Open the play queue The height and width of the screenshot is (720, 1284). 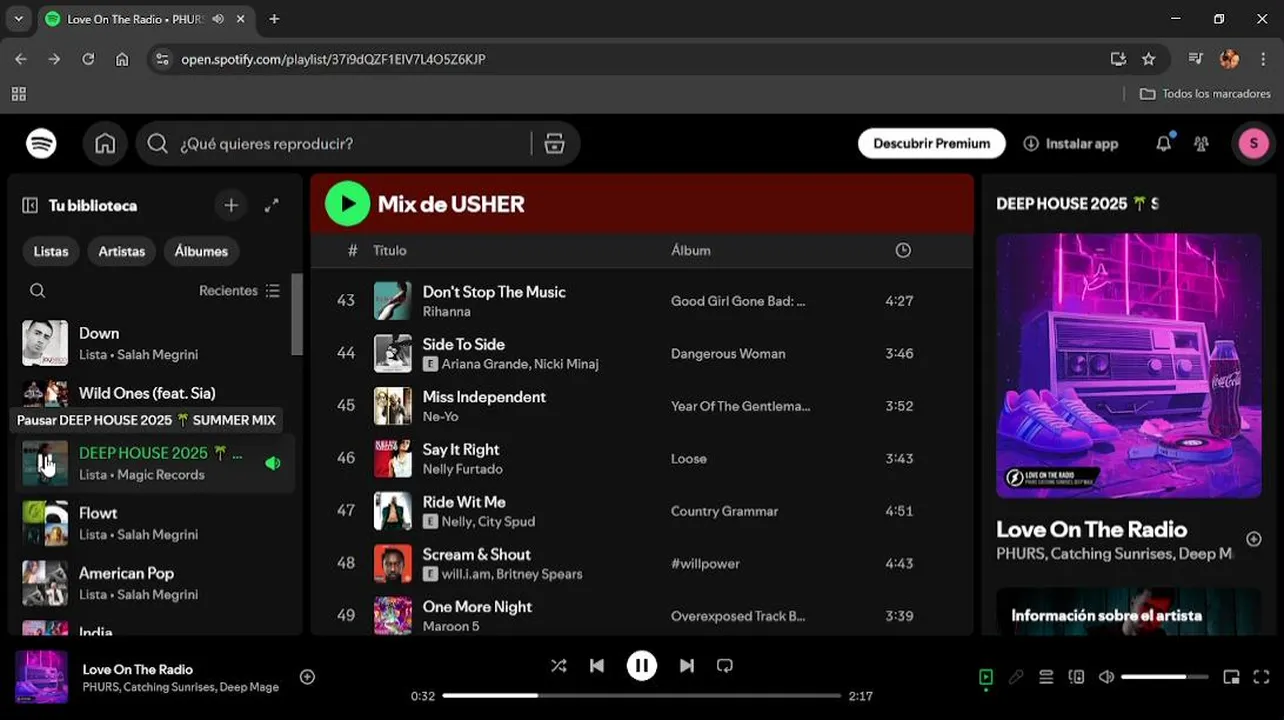[x=1046, y=677]
